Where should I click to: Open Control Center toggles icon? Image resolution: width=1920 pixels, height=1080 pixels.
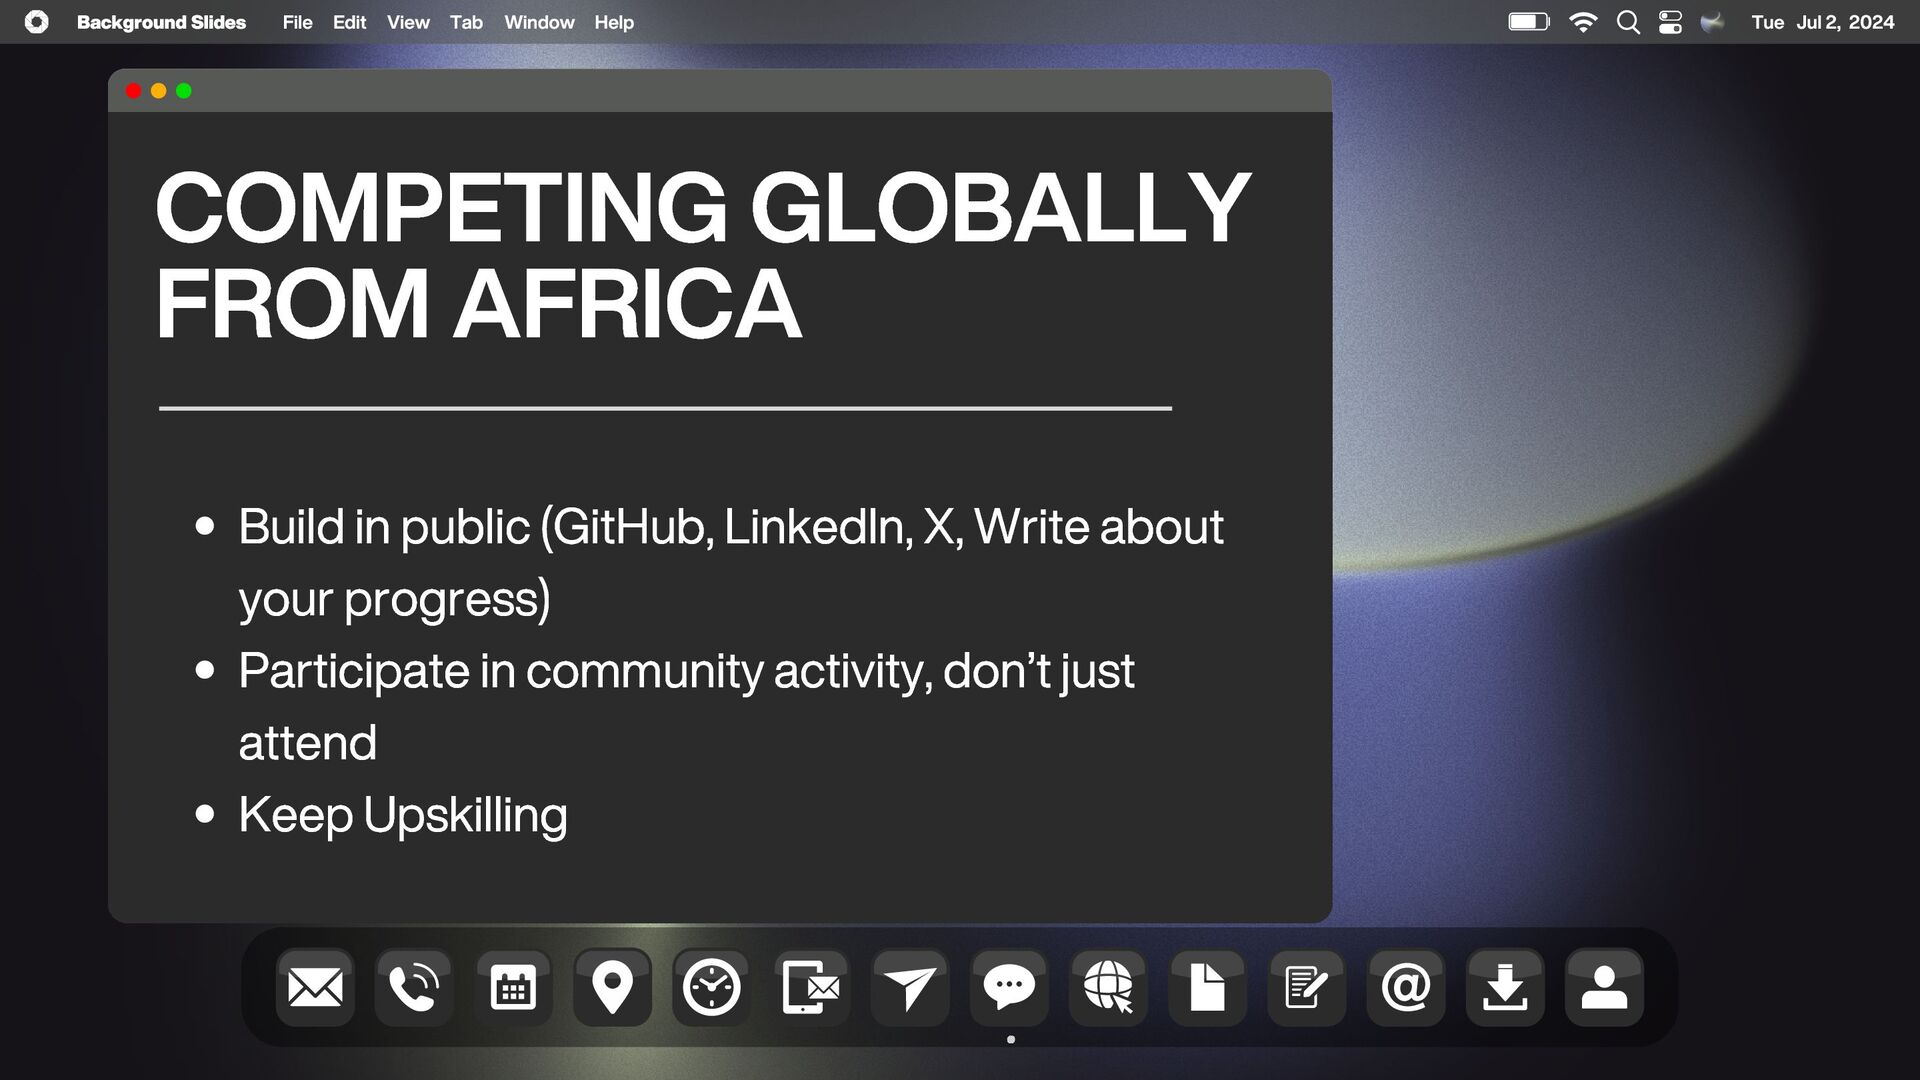click(1670, 22)
